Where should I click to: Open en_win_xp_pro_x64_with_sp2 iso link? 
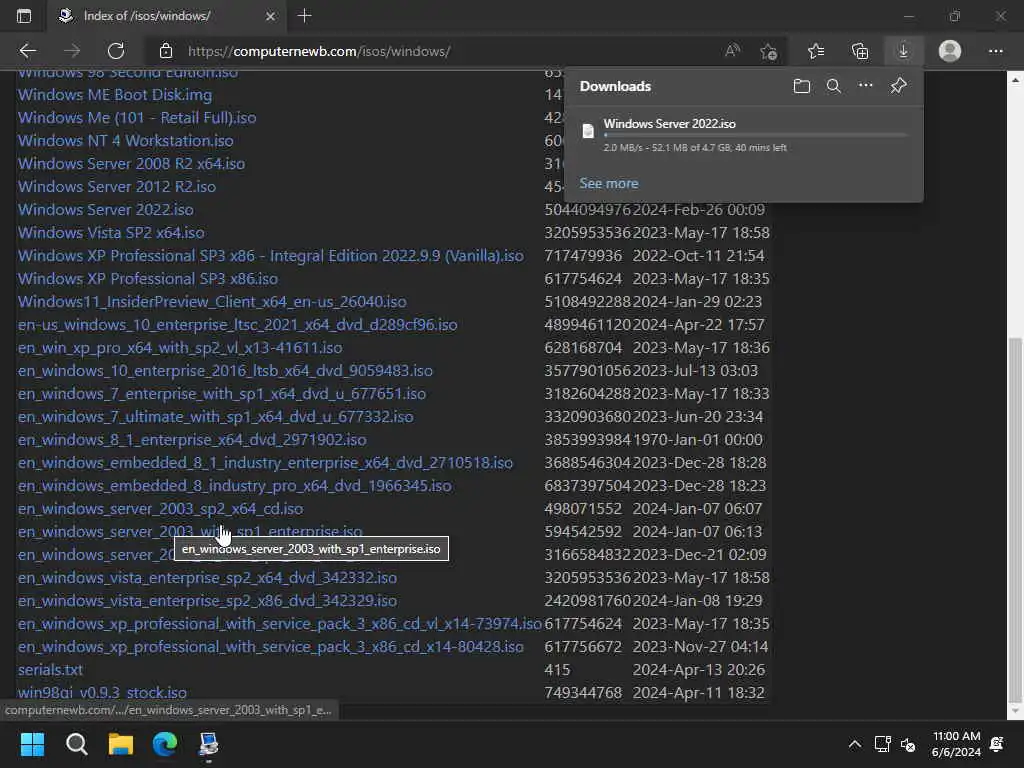tap(180, 347)
